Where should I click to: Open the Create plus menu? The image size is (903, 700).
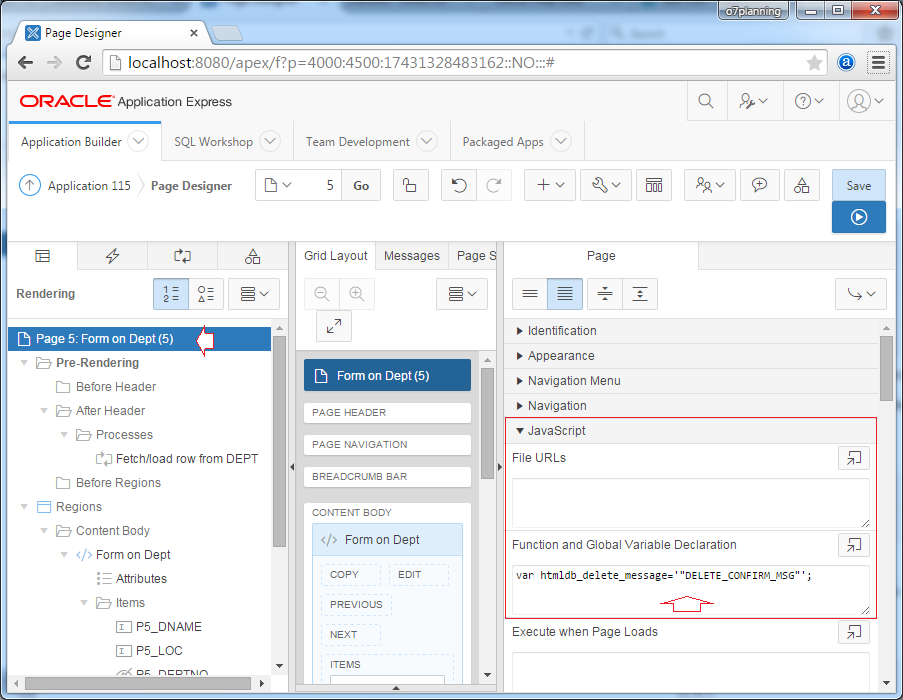point(550,185)
